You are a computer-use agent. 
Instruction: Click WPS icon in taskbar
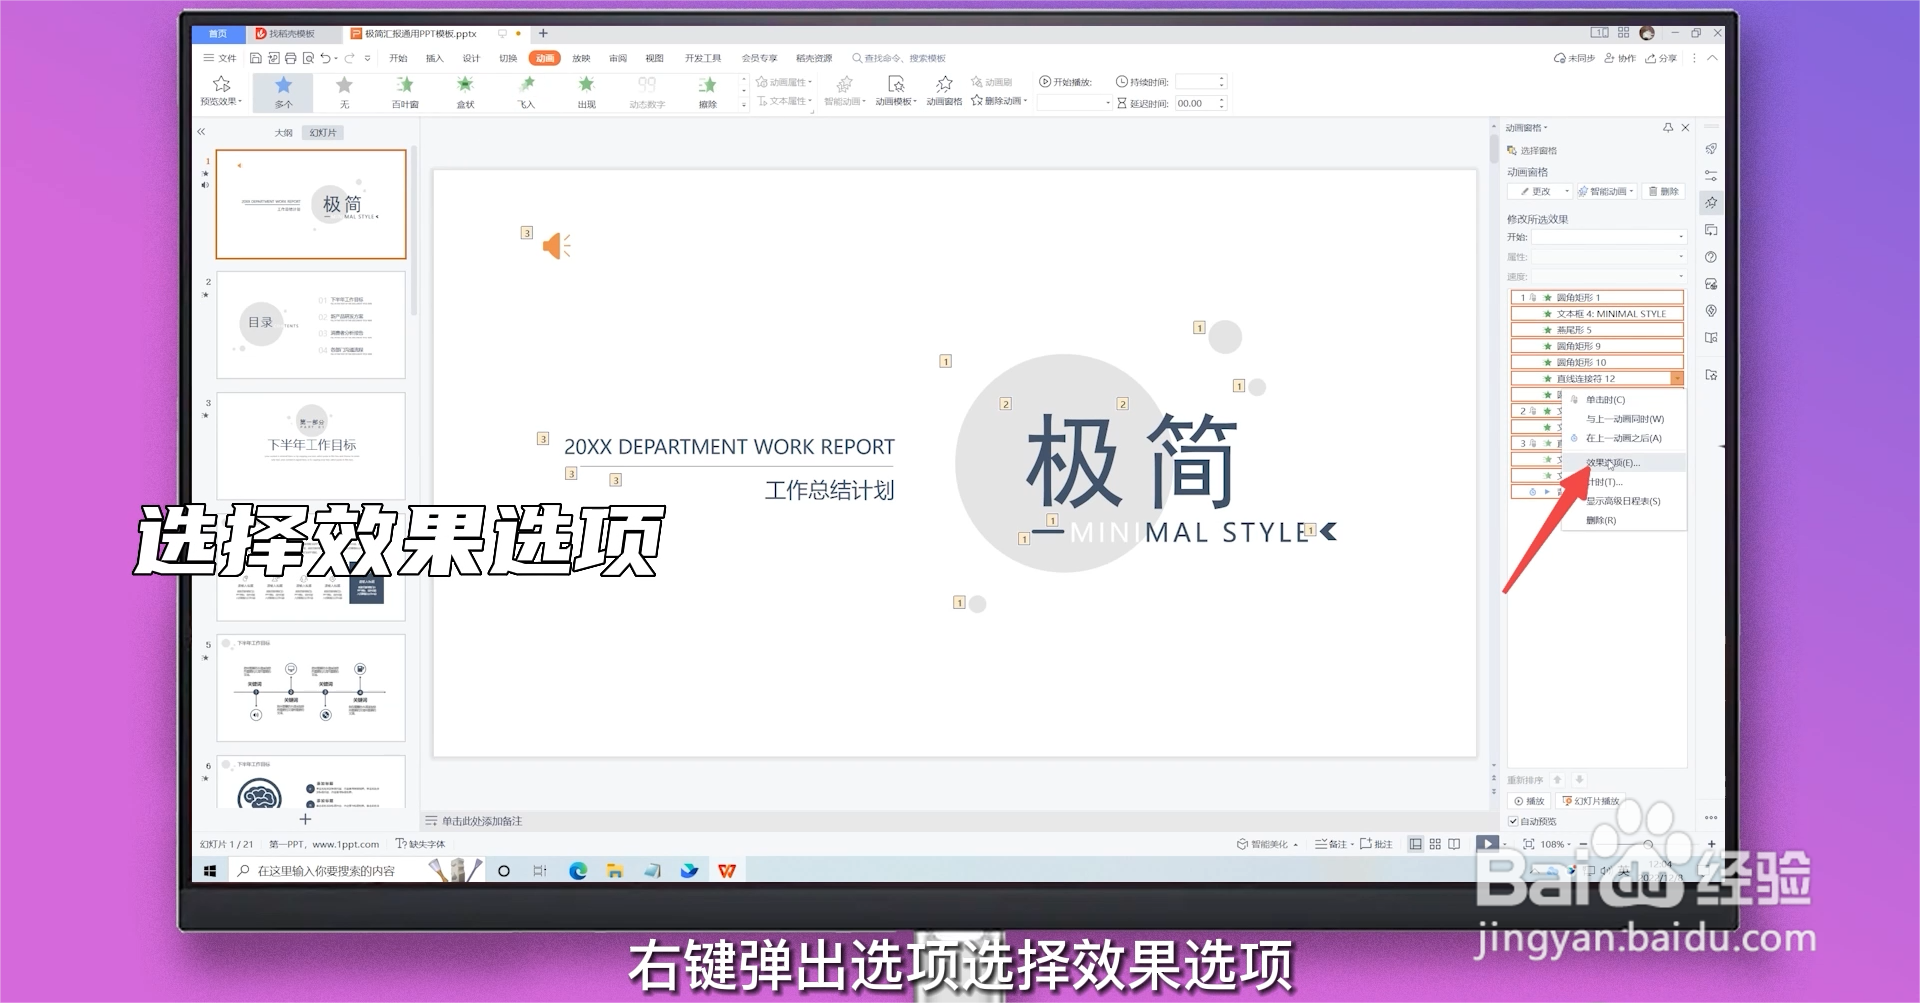[x=727, y=871]
